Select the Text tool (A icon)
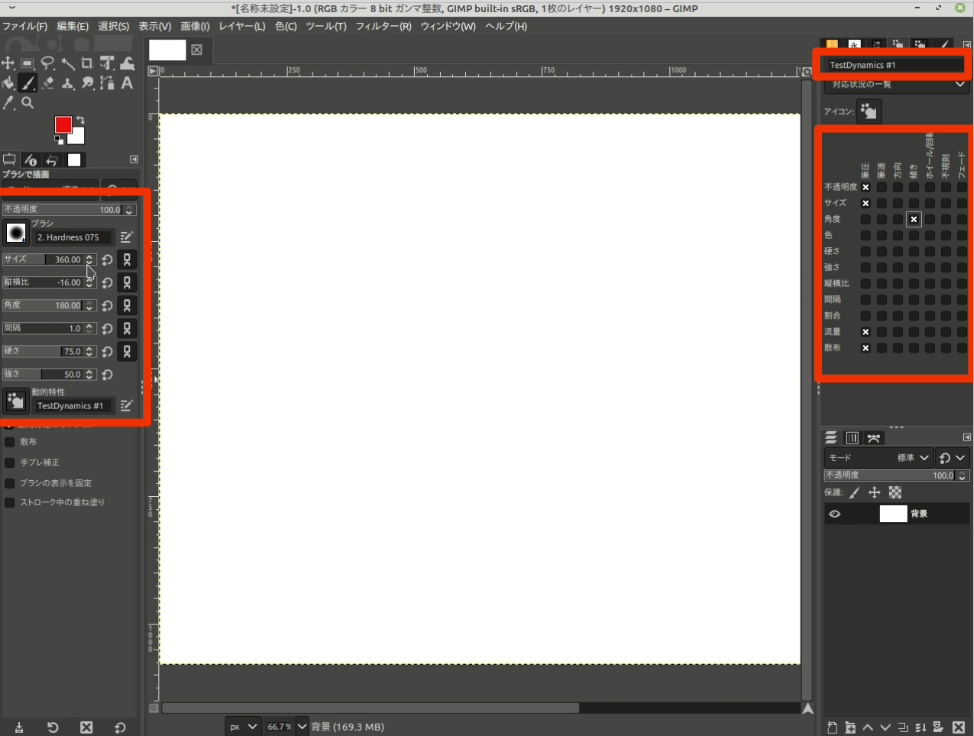974x736 pixels. [127, 83]
